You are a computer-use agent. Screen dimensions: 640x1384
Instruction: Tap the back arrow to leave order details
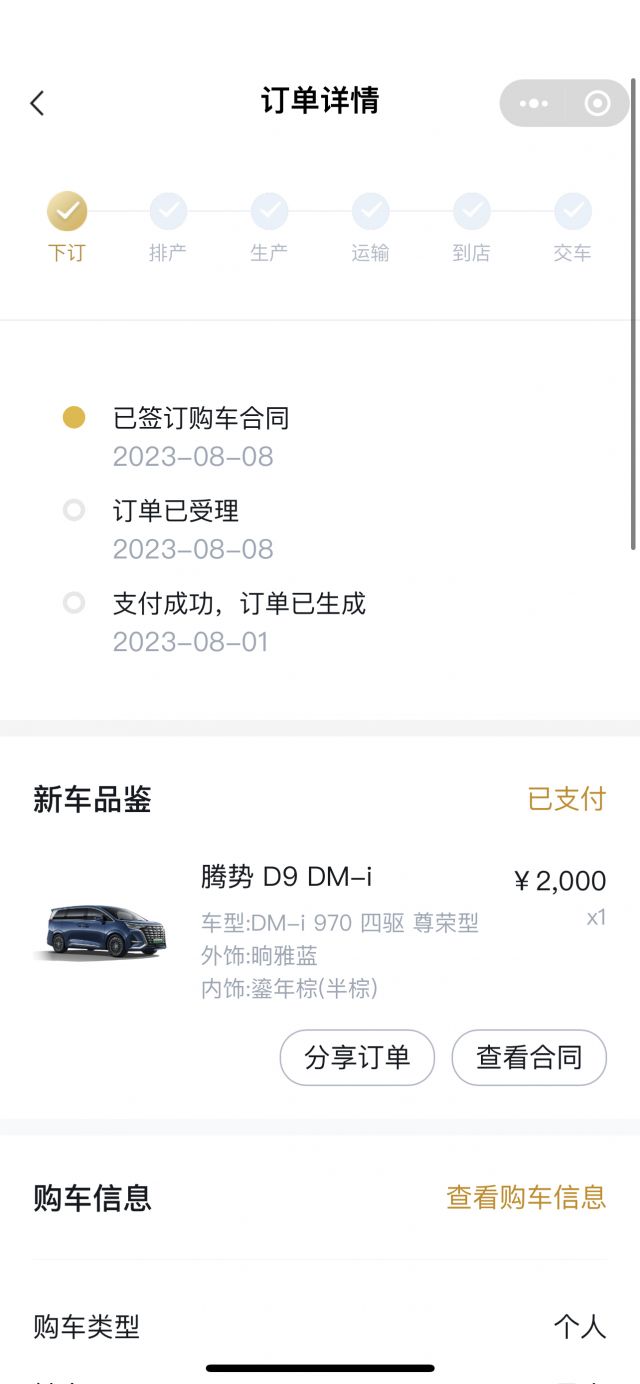pyautogui.click(x=37, y=103)
